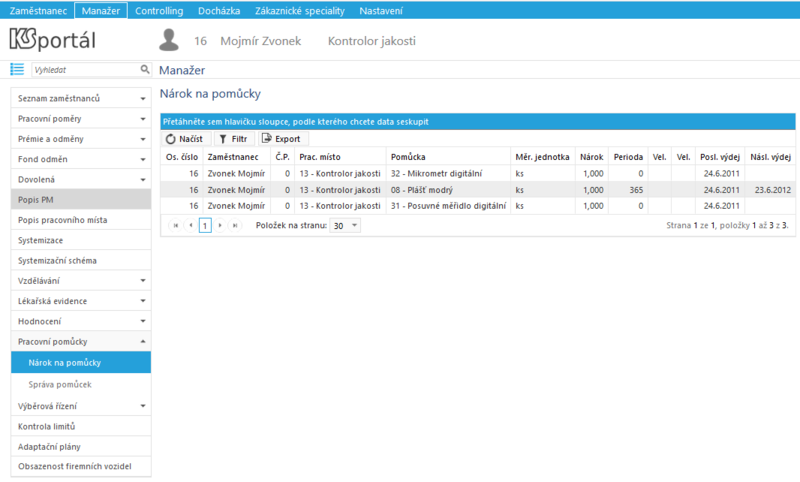Expand Prémie a odměny section

click(81, 139)
